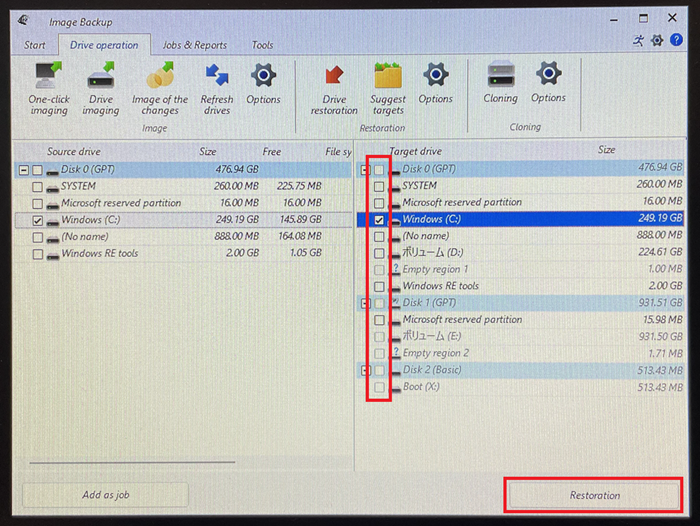This screenshot has height=526, width=700.
Task: Click the source list horizontal scrollbar
Action: (x=132, y=462)
